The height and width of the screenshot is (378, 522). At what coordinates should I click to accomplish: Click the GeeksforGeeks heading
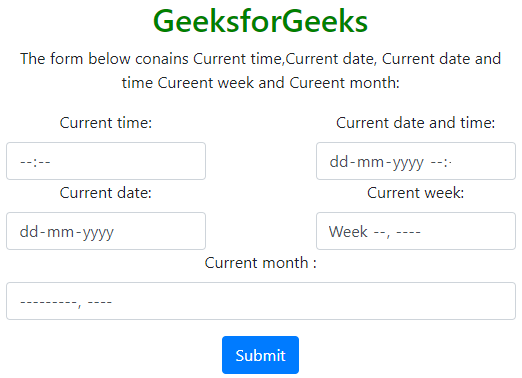click(260, 21)
